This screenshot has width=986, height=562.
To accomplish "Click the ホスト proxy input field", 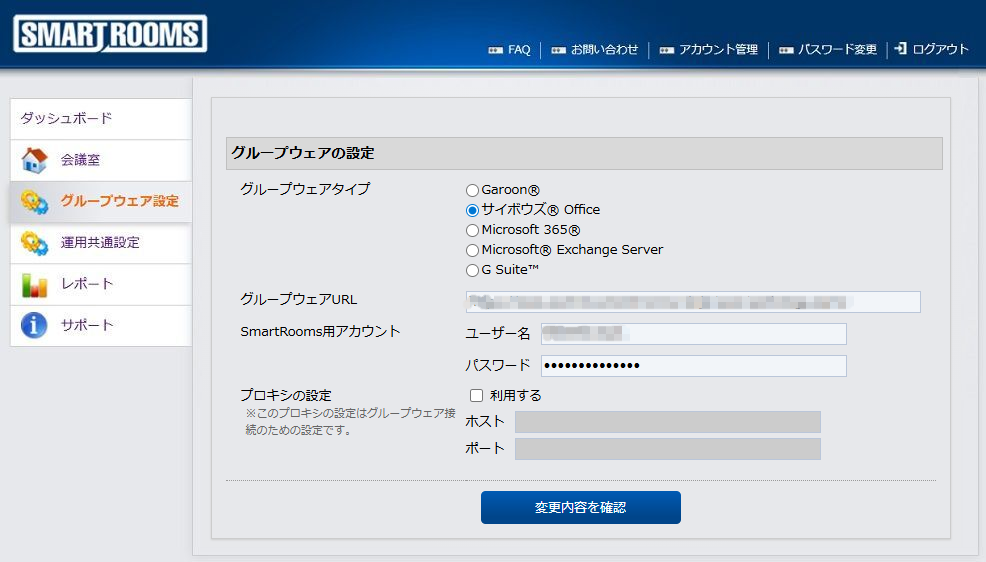I will [x=668, y=422].
